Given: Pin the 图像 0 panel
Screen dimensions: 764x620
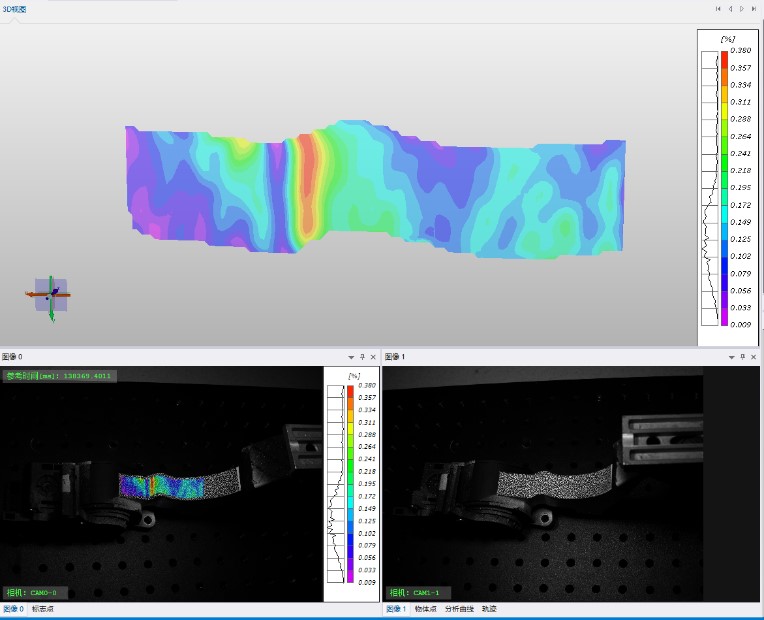Looking at the screenshot, I should tap(363, 357).
